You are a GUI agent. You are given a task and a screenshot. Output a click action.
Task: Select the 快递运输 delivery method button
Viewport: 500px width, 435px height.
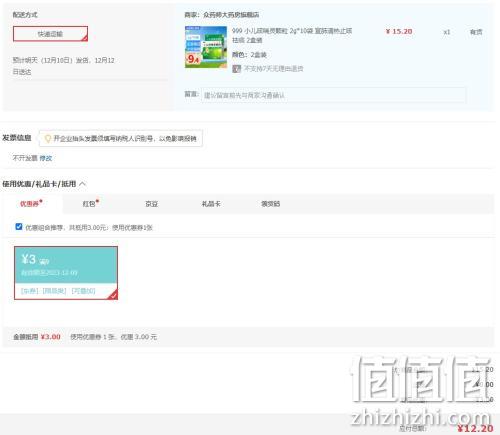click(x=50, y=34)
